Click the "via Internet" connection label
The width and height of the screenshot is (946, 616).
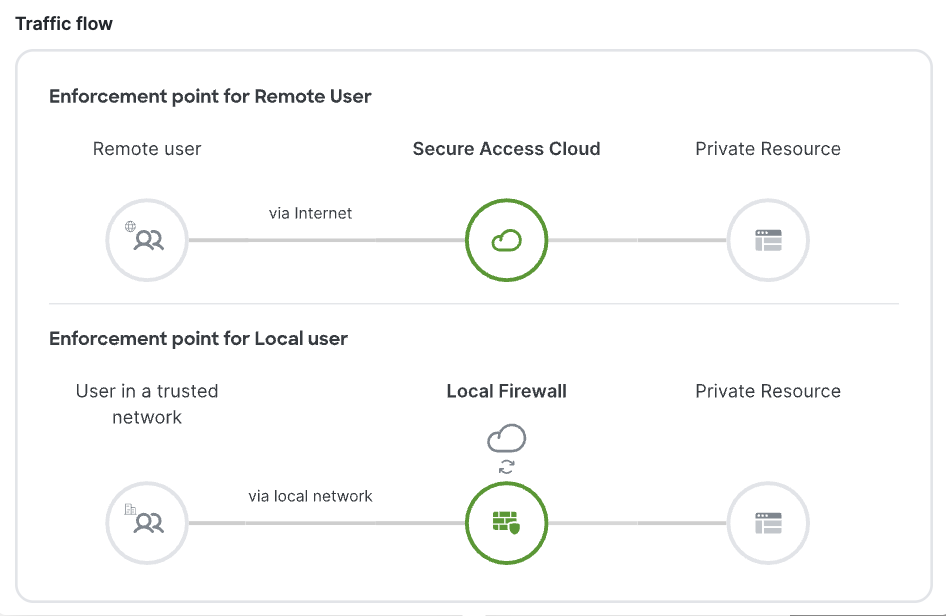tap(310, 213)
